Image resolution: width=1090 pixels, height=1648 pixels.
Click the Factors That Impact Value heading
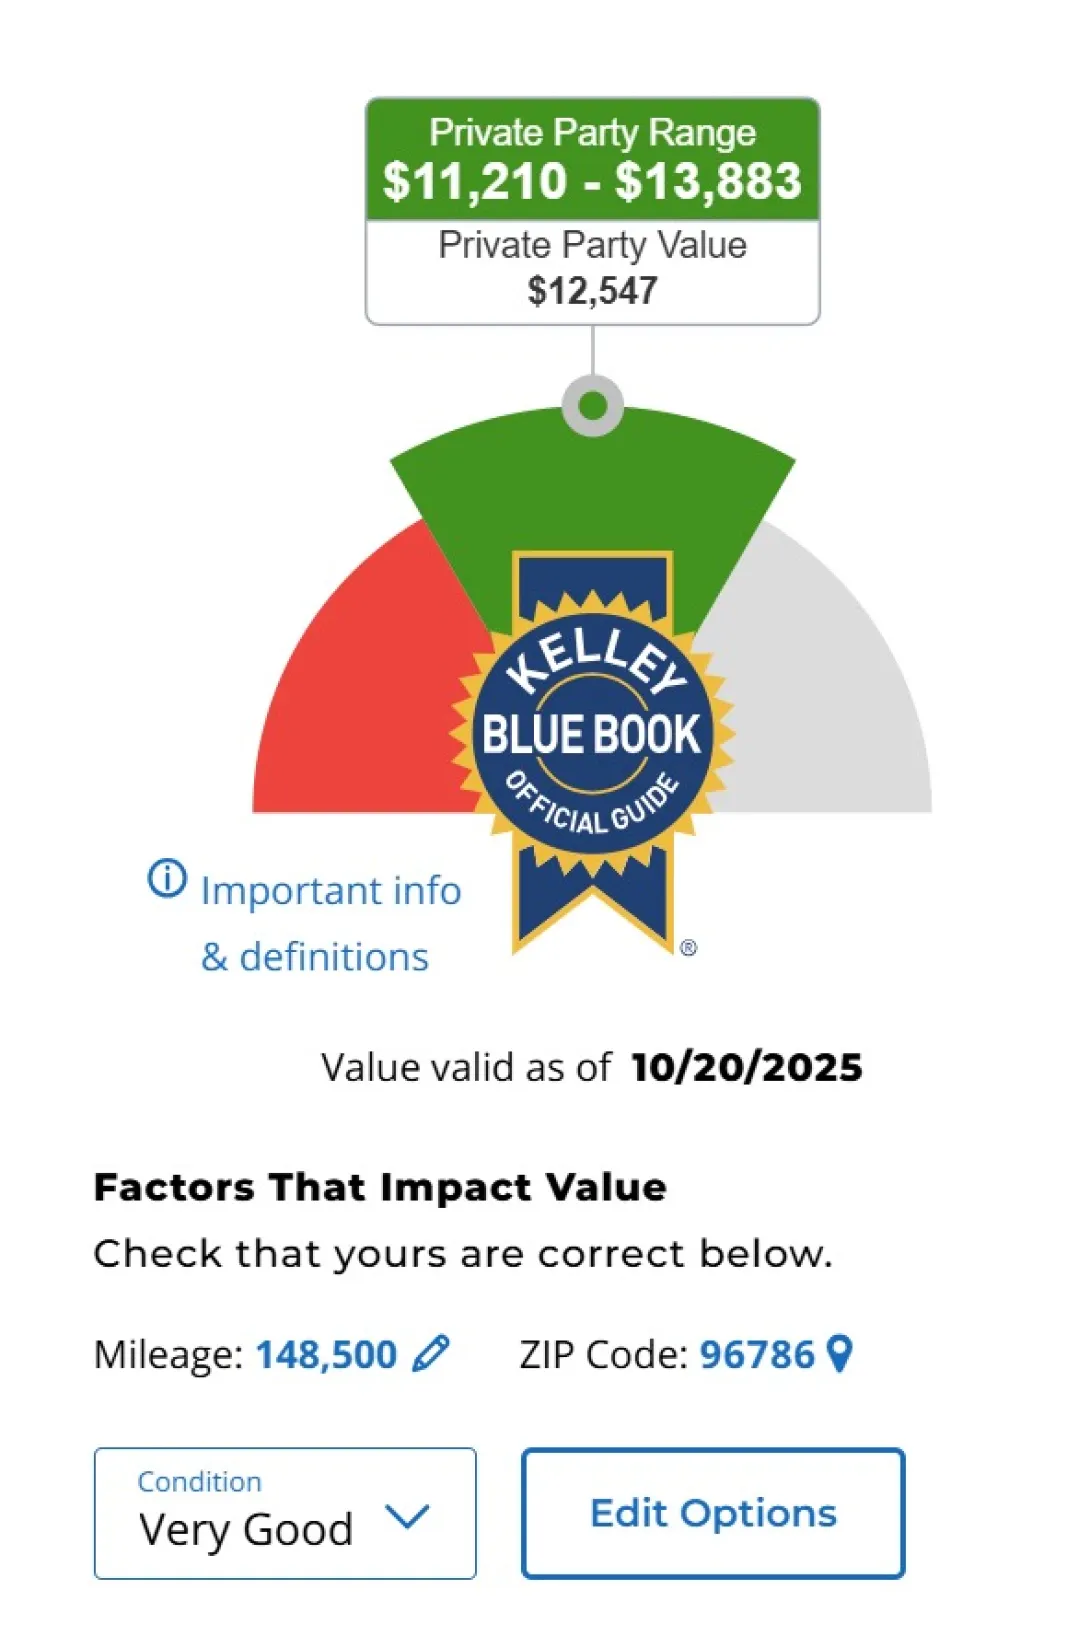[380, 1187]
